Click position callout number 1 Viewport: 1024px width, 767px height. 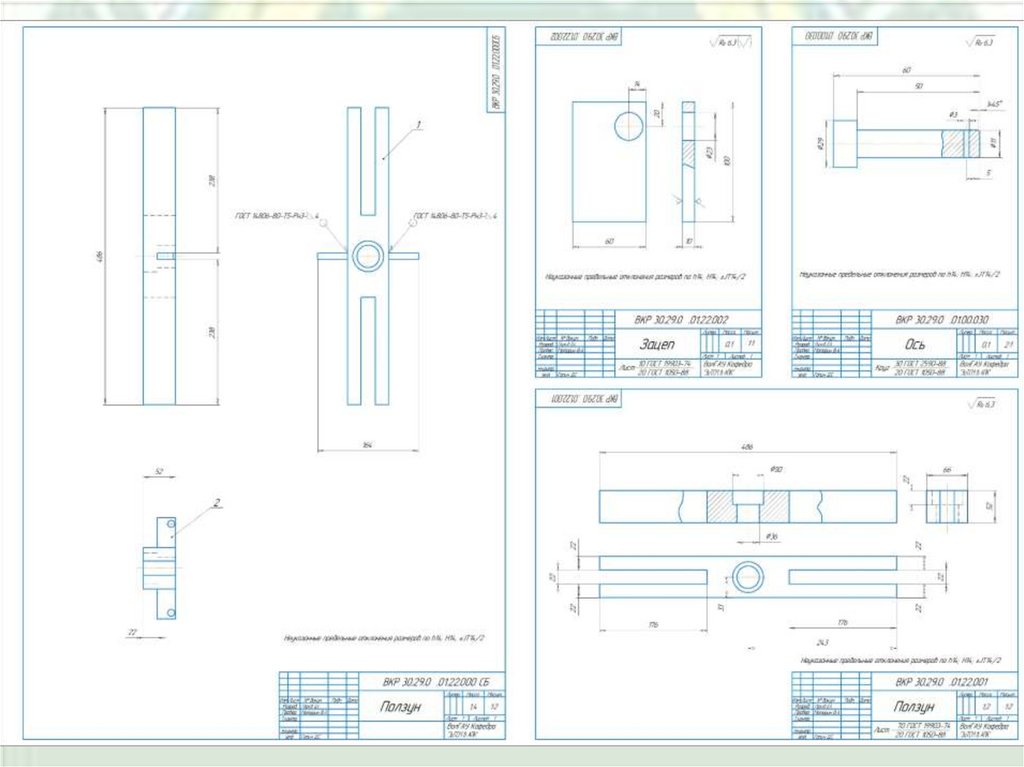pos(419,124)
